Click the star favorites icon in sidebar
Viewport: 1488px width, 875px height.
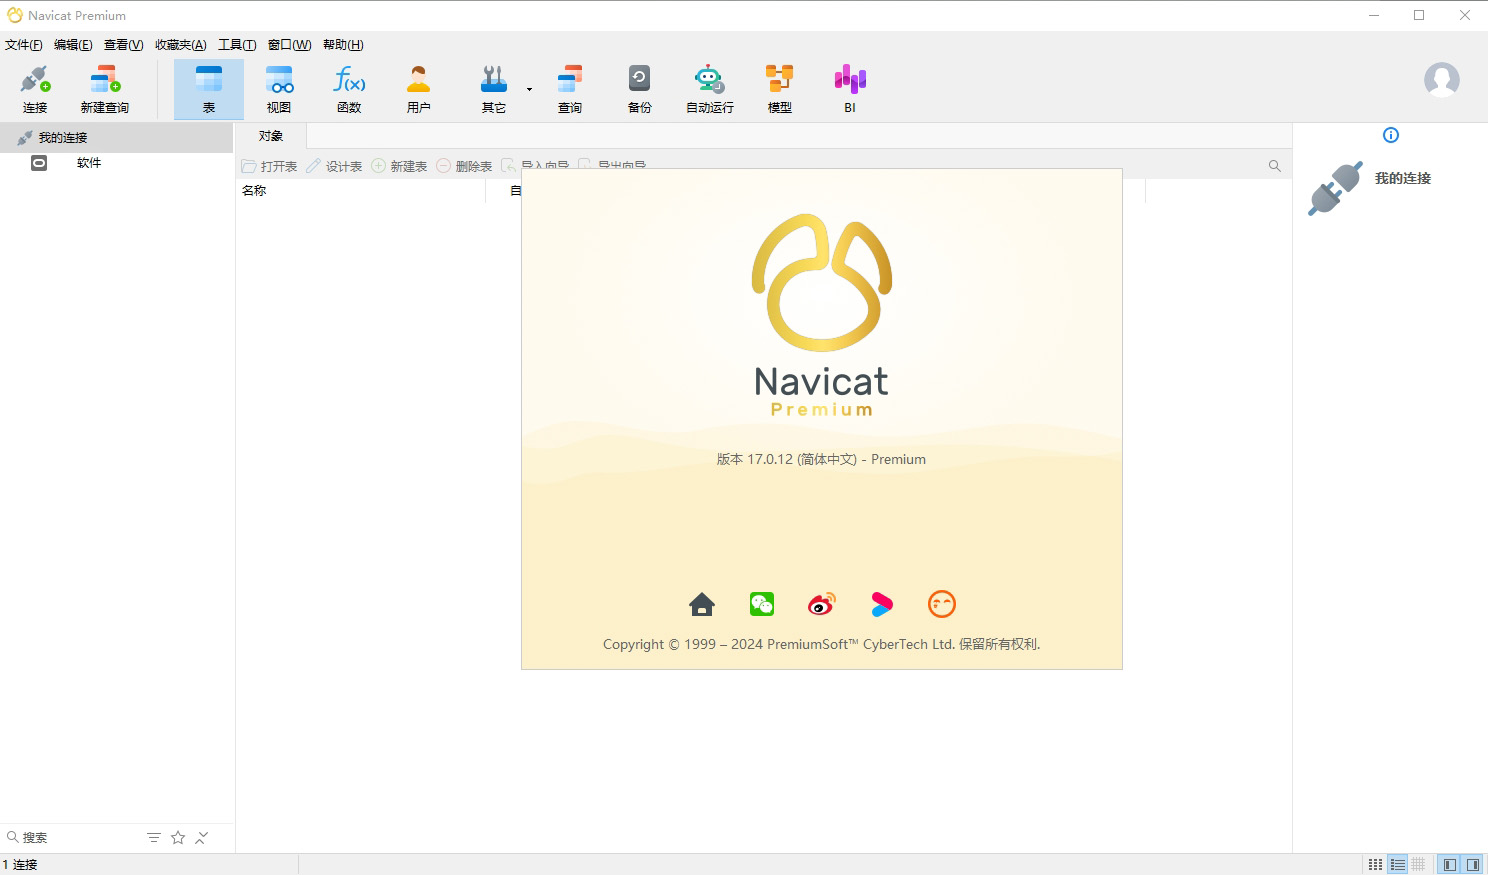point(178,838)
